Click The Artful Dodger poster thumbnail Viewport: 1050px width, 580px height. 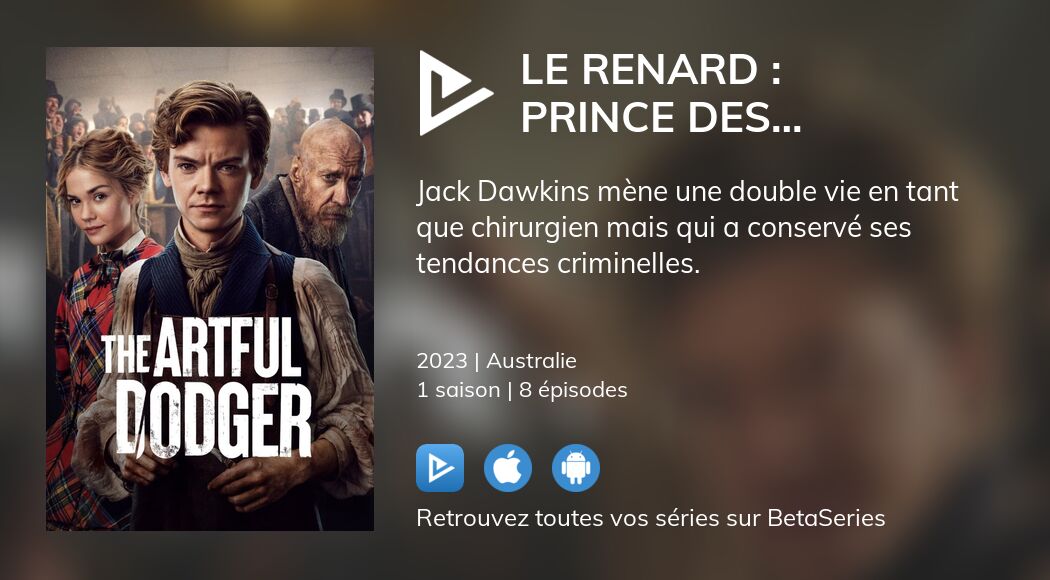click(x=210, y=289)
